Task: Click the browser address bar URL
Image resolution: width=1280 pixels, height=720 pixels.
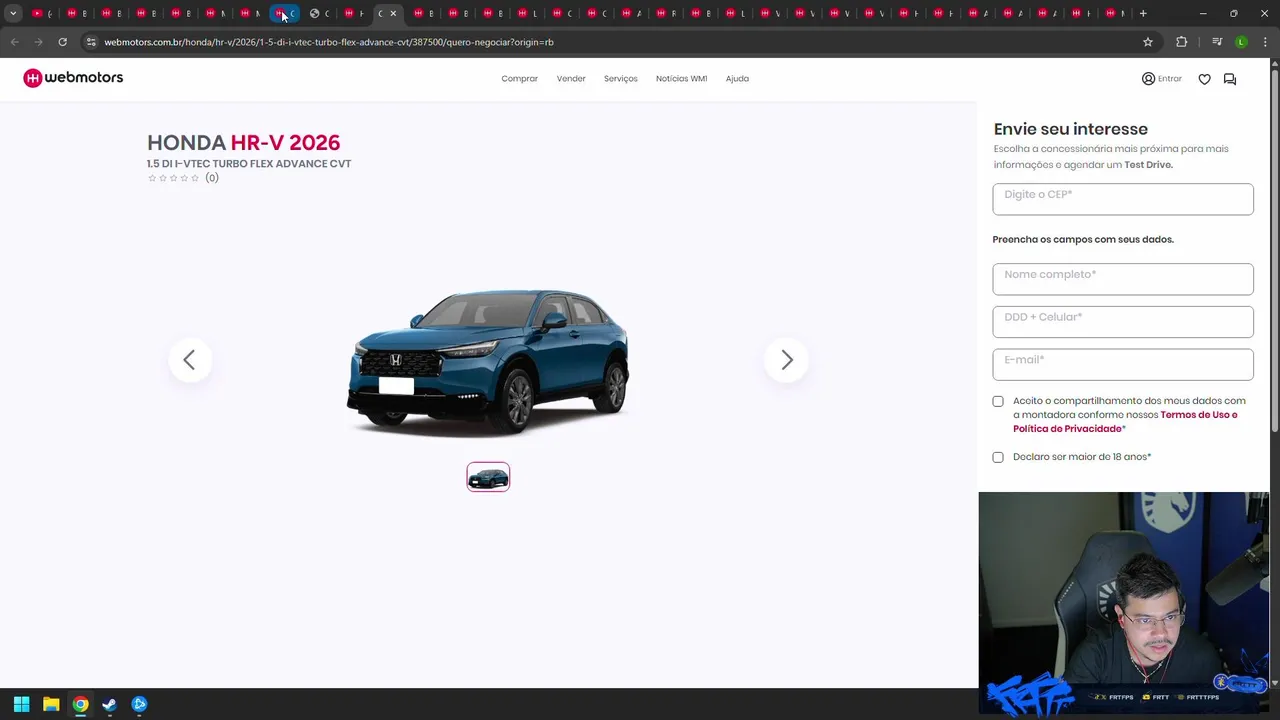Action: pyautogui.click(x=329, y=42)
